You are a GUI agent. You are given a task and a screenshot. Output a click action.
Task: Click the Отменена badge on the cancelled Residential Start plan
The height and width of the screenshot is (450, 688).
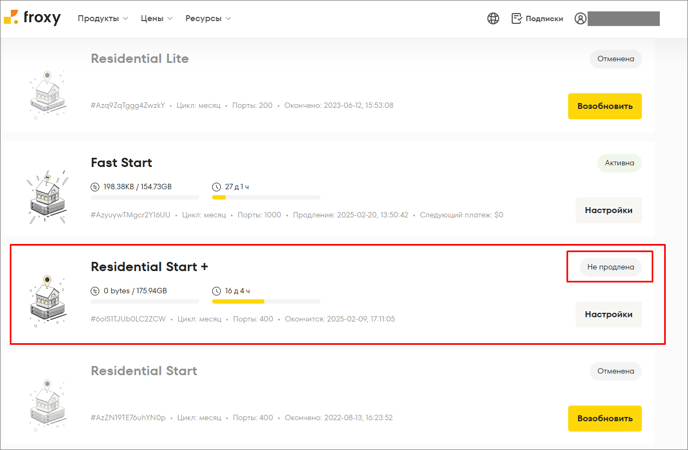click(x=616, y=371)
